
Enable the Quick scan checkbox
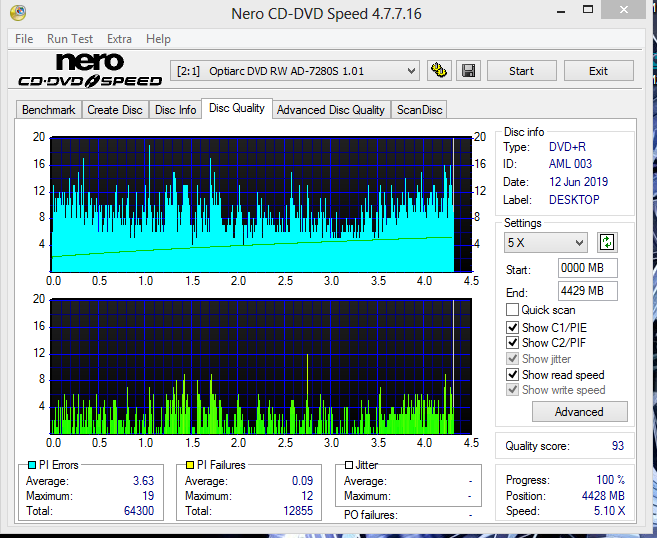click(x=512, y=310)
